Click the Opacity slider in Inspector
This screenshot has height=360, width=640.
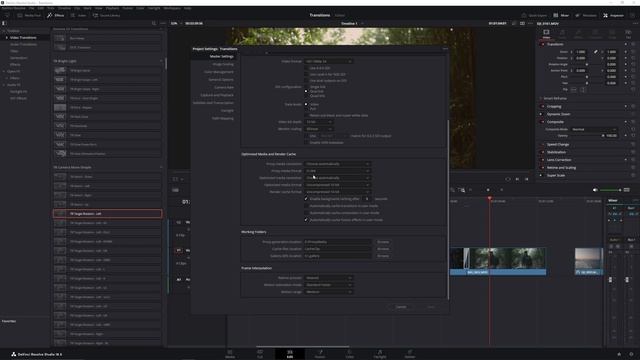pos(587,136)
